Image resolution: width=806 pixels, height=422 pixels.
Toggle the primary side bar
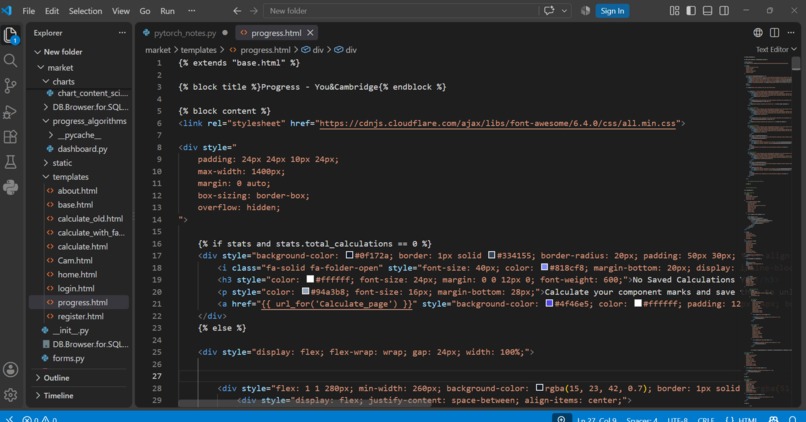click(x=691, y=11)
